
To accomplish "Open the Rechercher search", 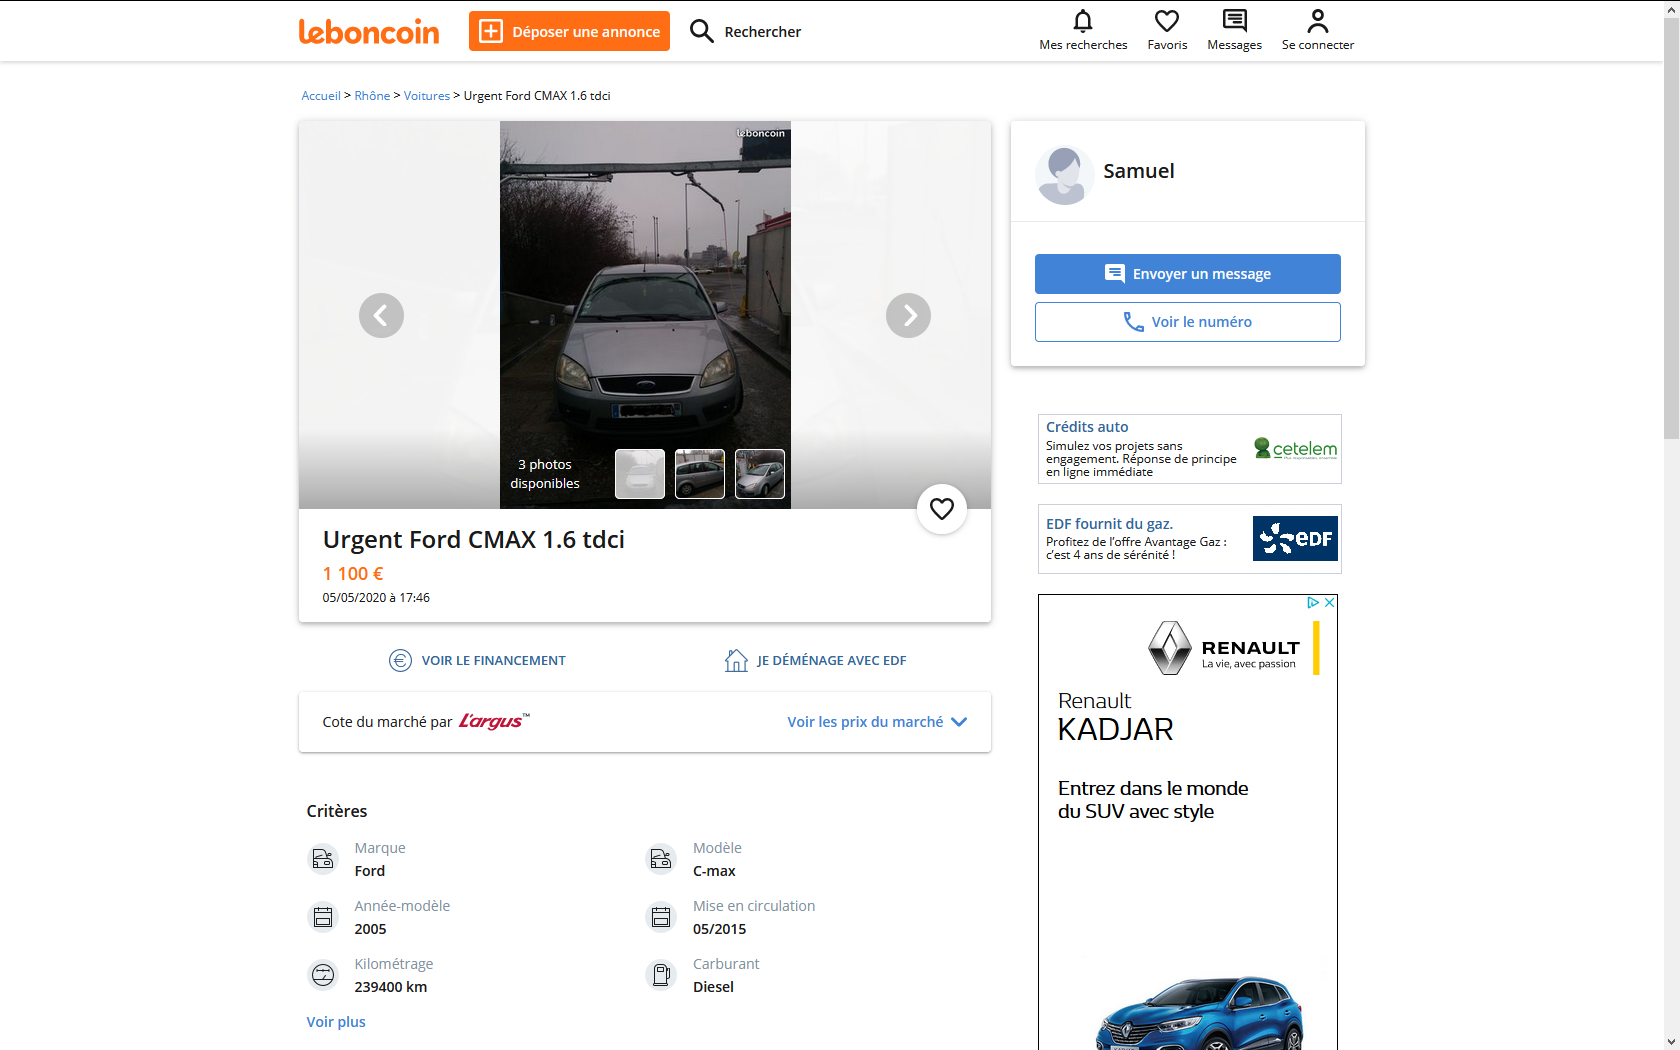I will (x=746, y=31).
